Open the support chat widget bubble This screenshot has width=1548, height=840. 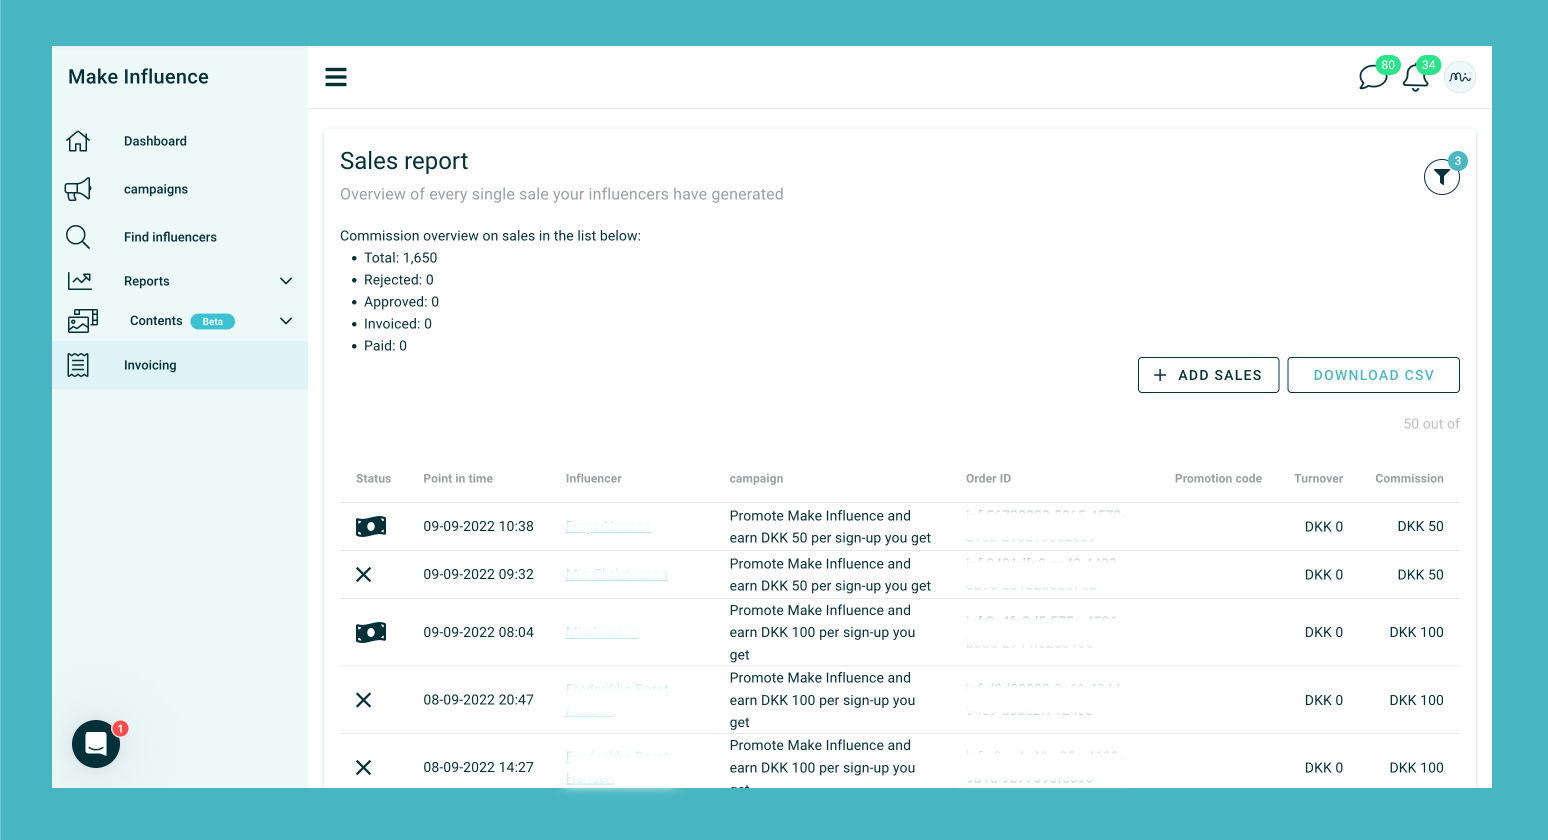96,744
